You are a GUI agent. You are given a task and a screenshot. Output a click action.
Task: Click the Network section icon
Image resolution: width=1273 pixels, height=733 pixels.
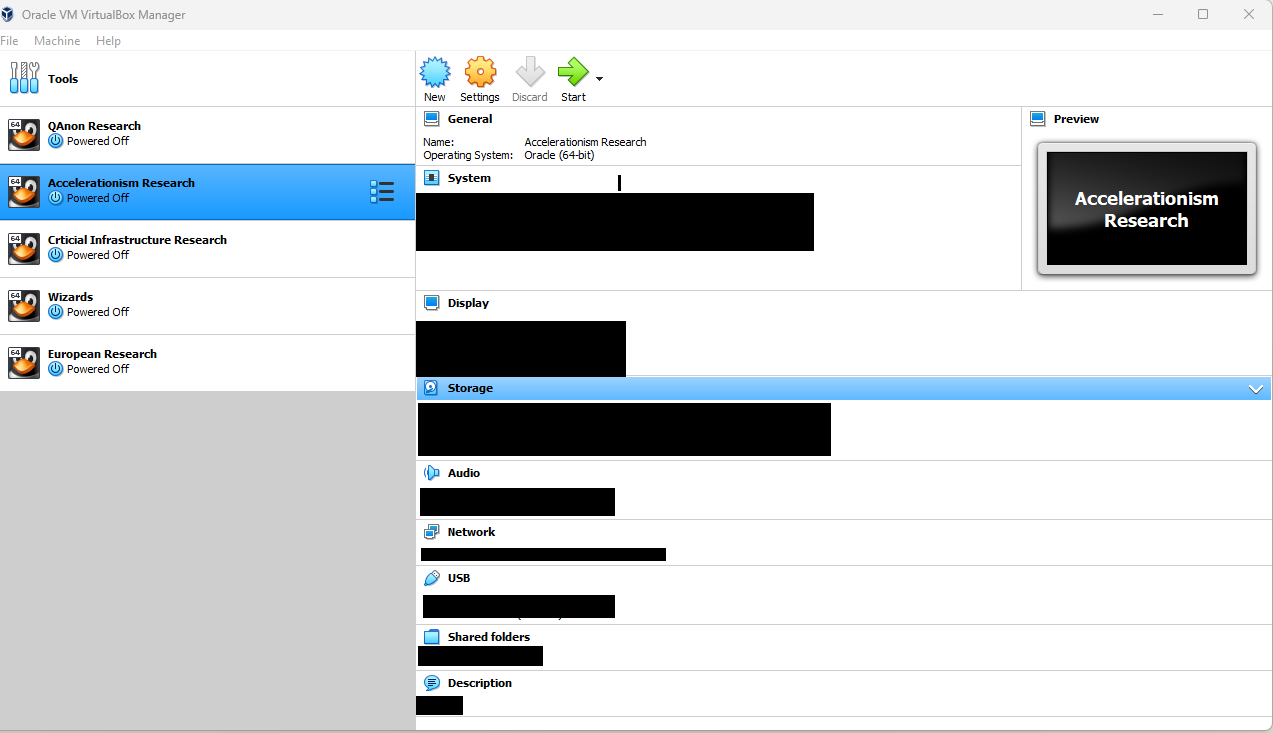click(x=432, y=532)
